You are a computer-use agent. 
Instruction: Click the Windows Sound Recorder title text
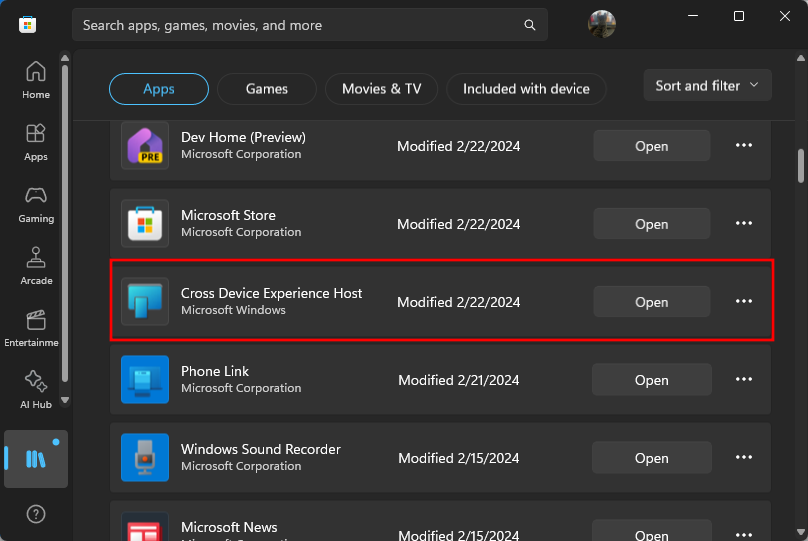pos(261,449)
